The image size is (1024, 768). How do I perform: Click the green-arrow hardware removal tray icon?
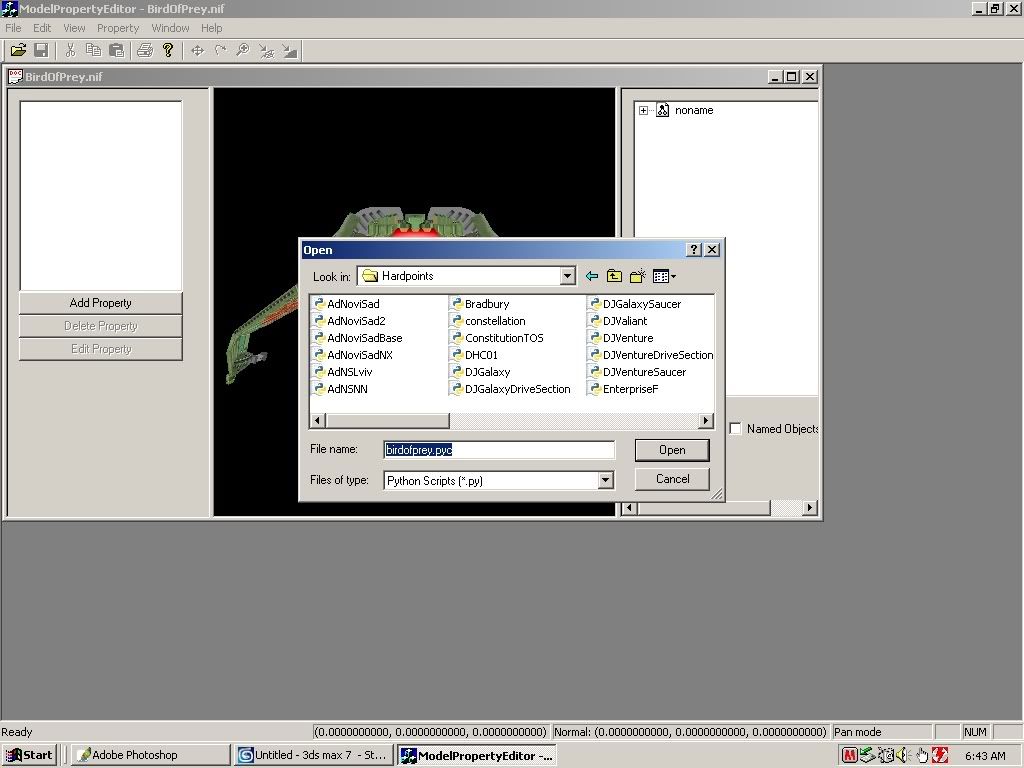coord(867,756)
